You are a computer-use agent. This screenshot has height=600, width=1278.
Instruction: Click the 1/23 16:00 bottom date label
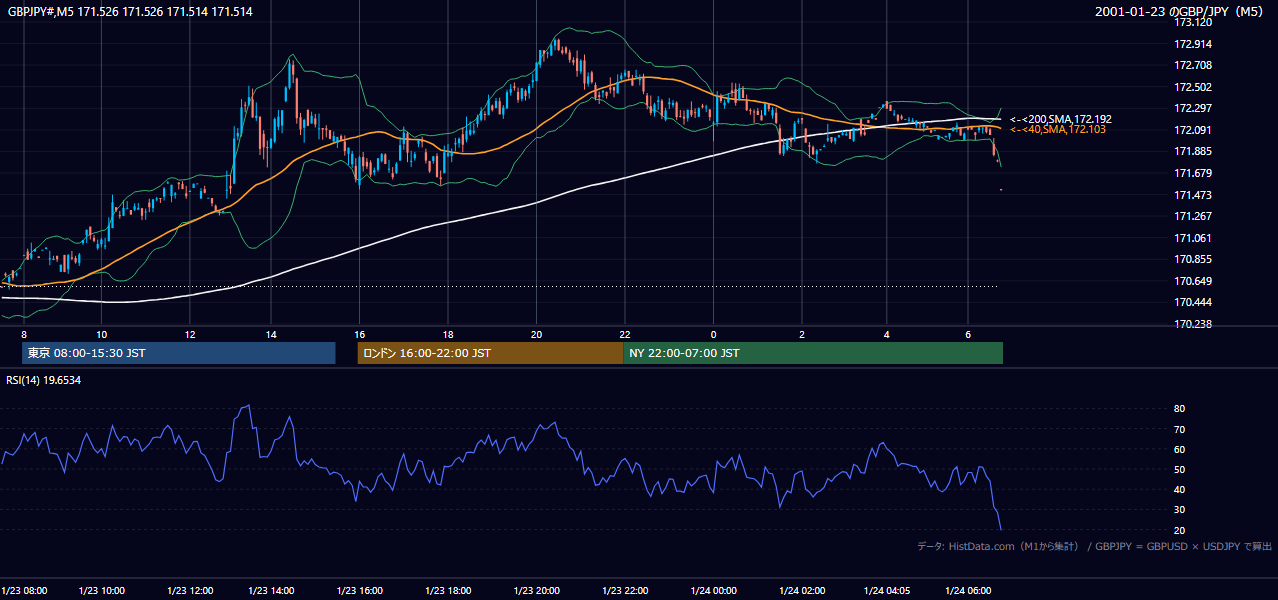(360, 591)
